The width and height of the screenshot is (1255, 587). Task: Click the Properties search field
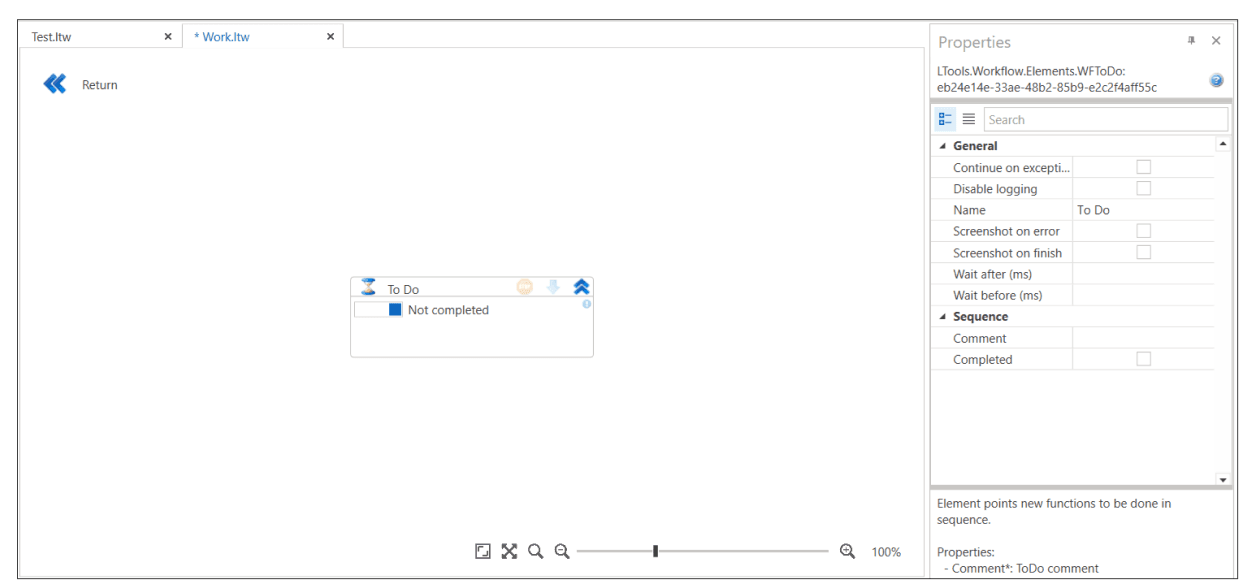pyautogui.click(x=1105, y=119)
